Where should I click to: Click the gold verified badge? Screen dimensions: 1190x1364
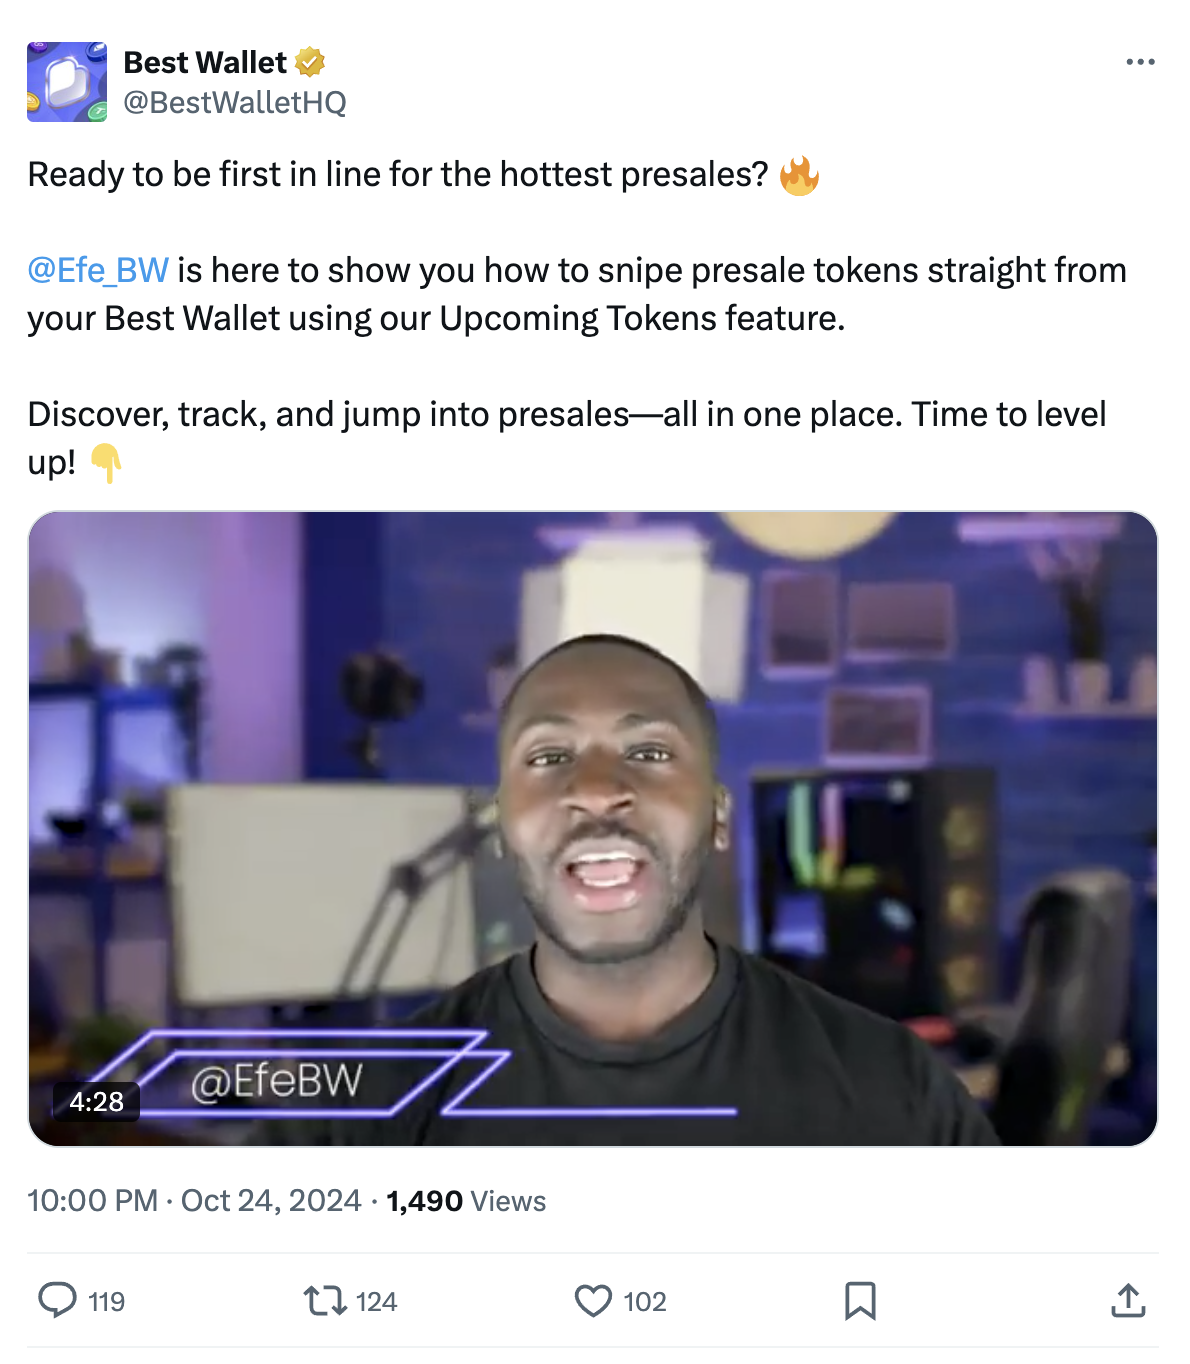pyautogui.click(x=310, y=62)
